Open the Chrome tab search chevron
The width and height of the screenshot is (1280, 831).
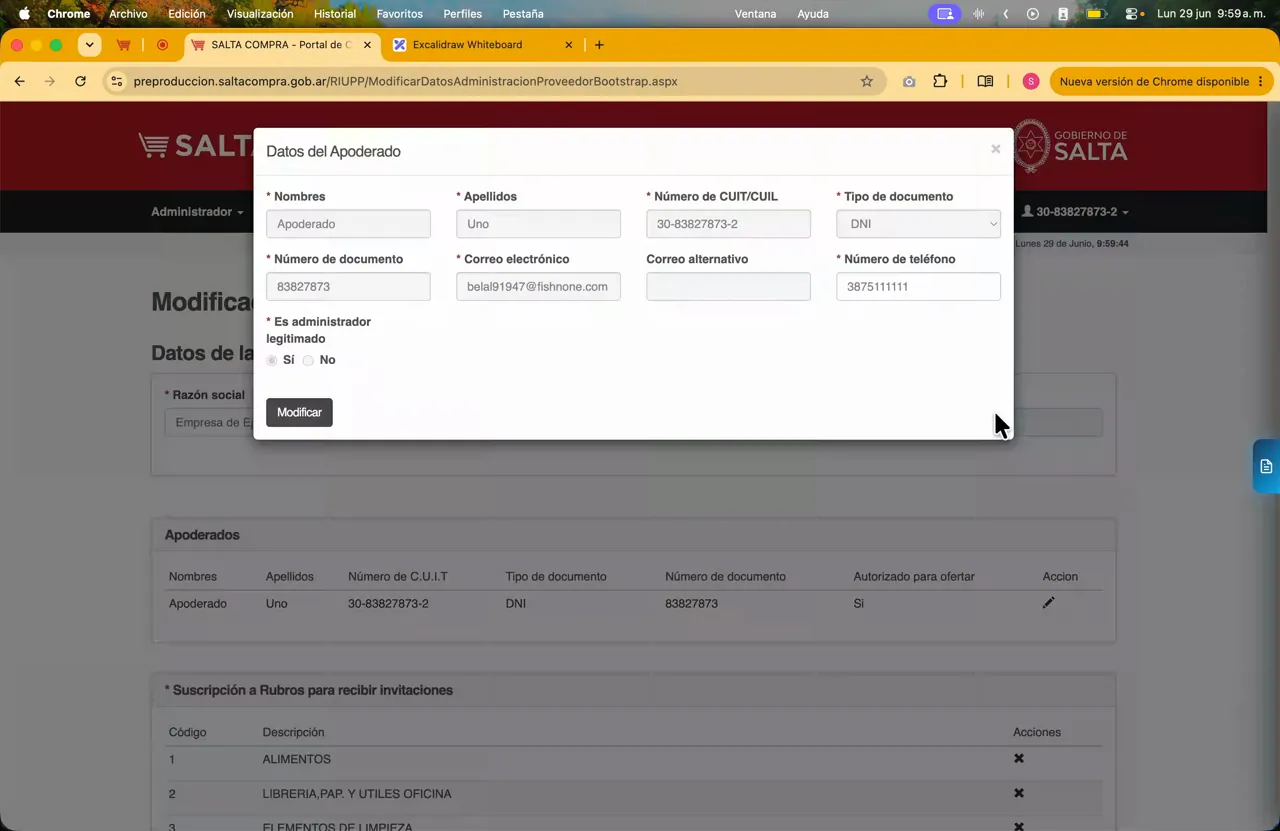tap(90, 45)
